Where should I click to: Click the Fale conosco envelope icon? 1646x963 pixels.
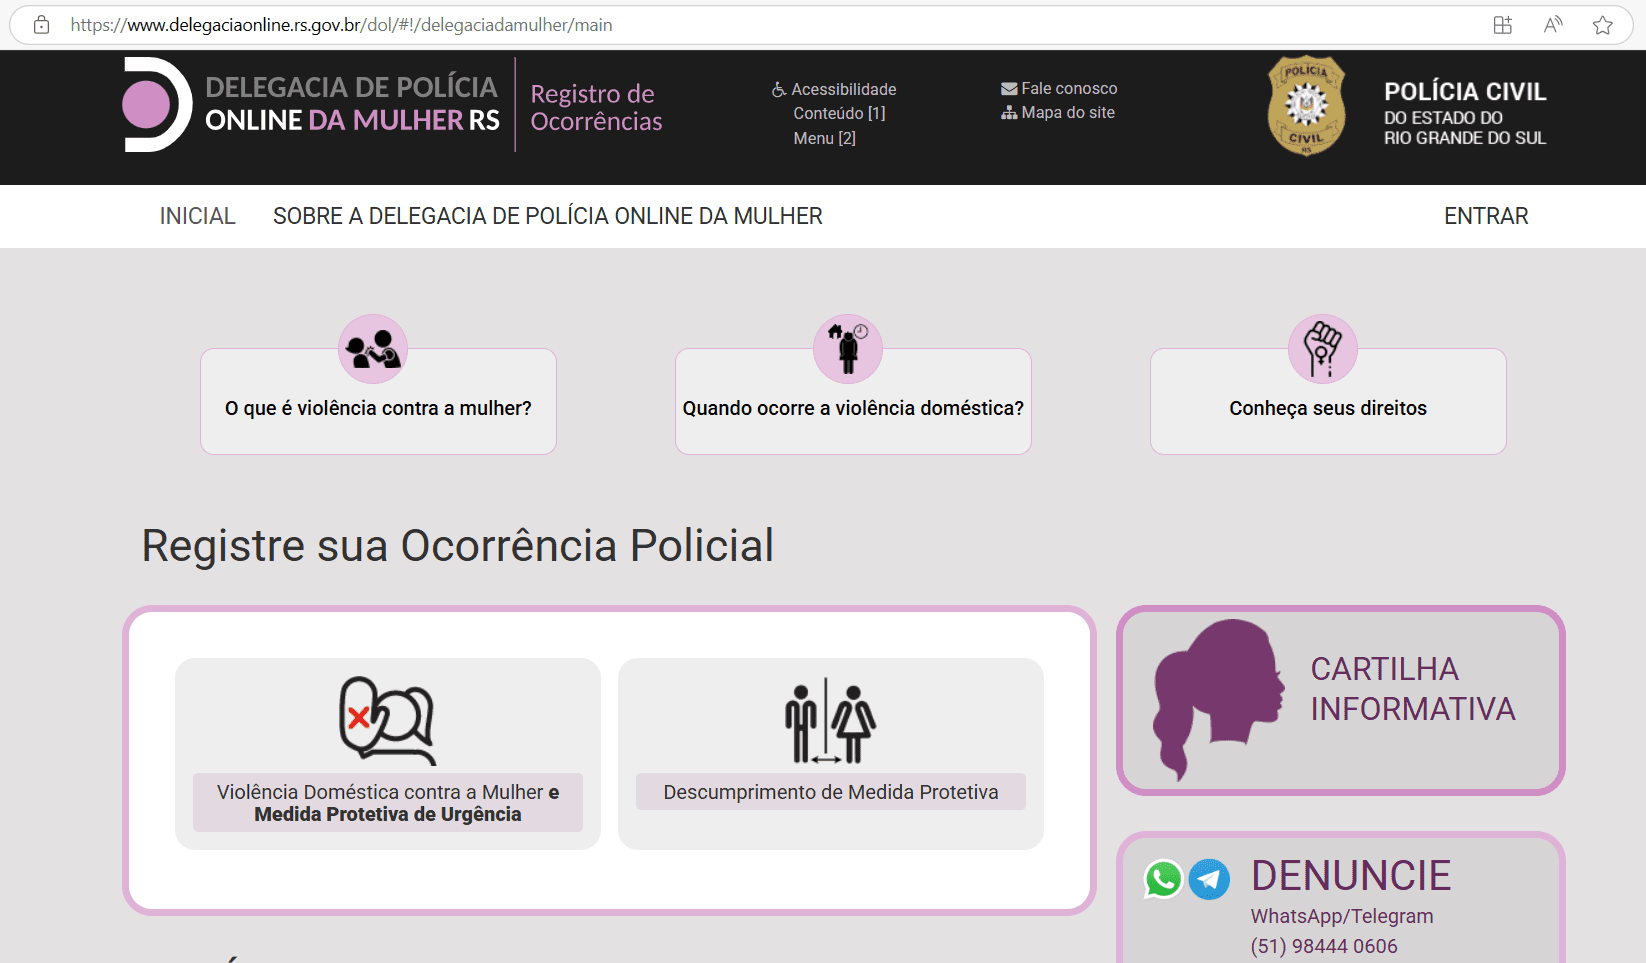1007,88
